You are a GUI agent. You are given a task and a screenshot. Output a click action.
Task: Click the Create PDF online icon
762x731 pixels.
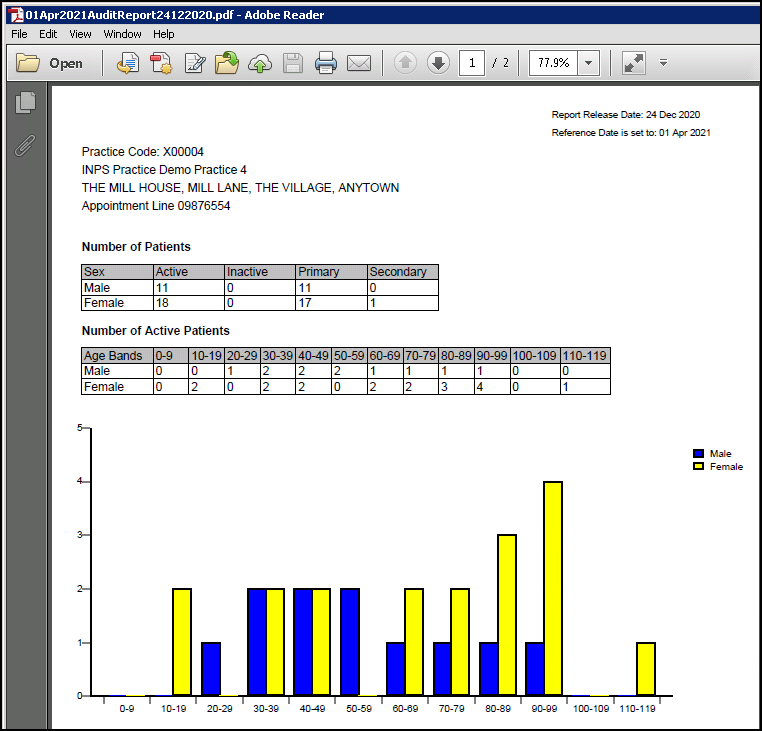tap(161, 63)
